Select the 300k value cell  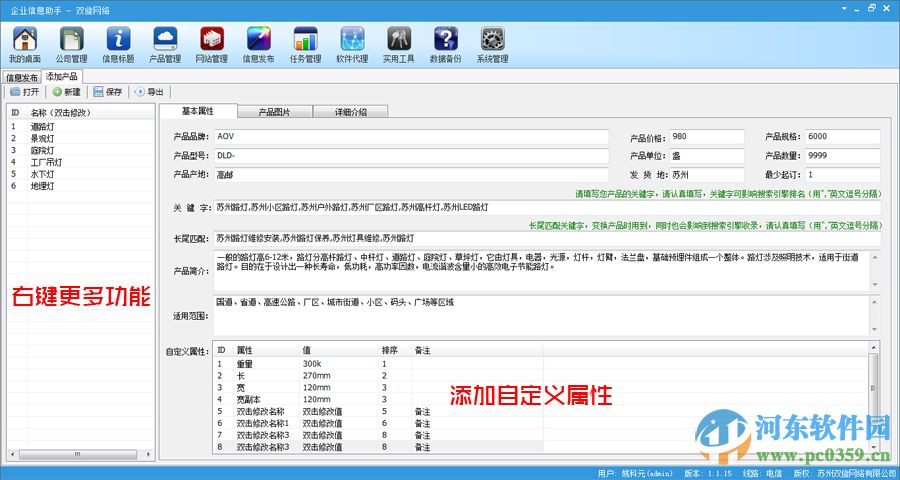[x=339, y=363]
